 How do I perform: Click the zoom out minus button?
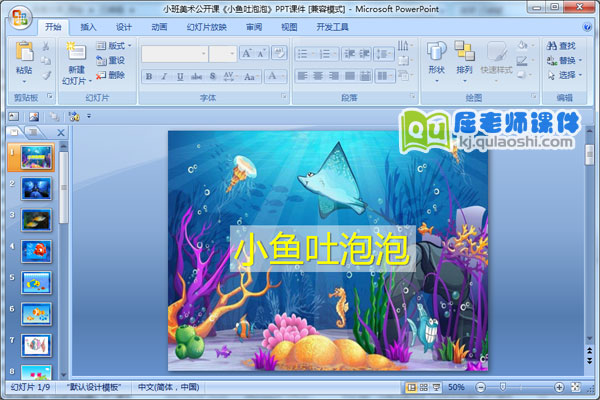481,387
